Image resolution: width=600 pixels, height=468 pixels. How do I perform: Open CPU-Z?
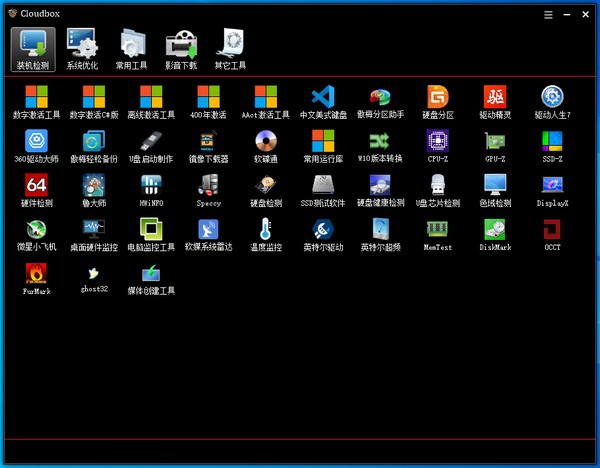(438, 146)
